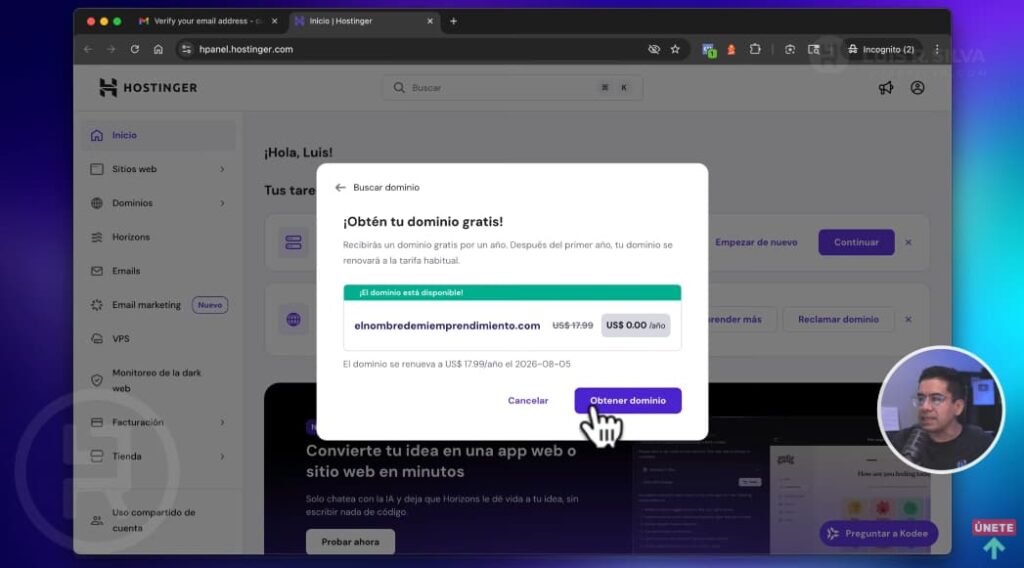The image size is (1024, 568).
Task: Reload the page
Action: (135, 49)
